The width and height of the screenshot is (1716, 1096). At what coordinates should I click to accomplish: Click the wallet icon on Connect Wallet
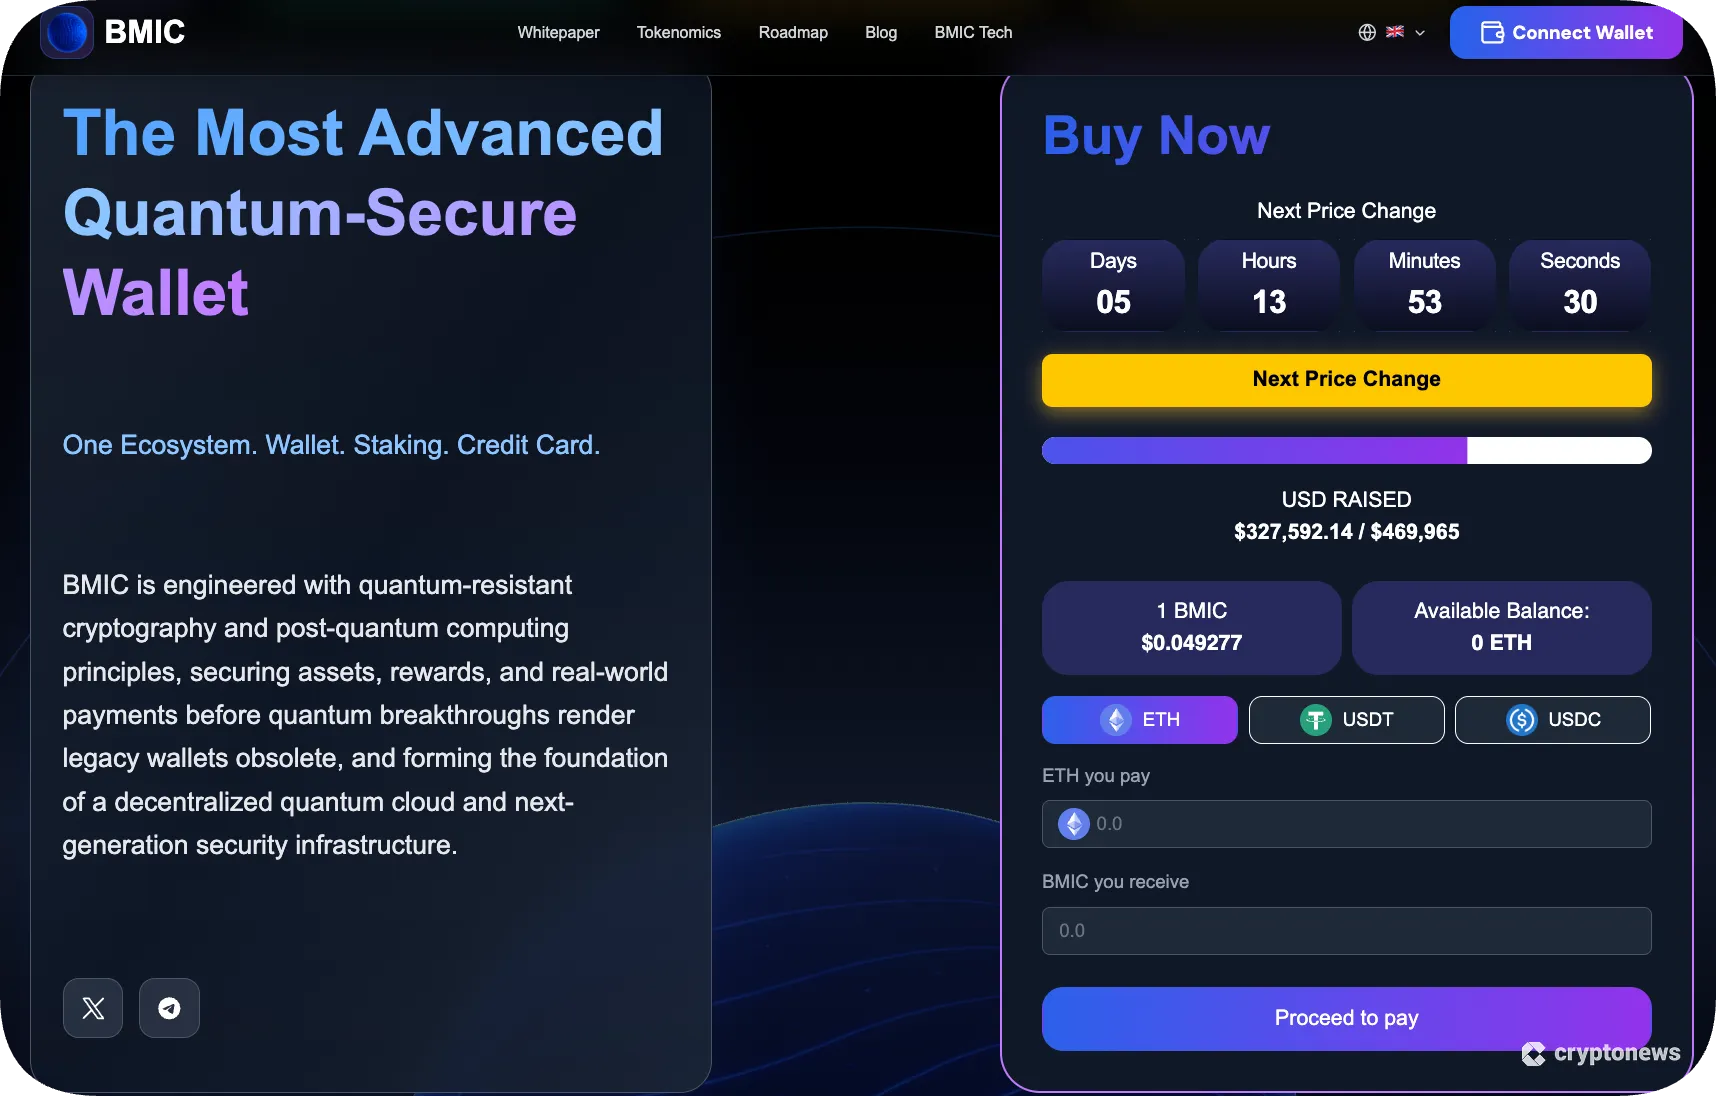point(1490,32)
